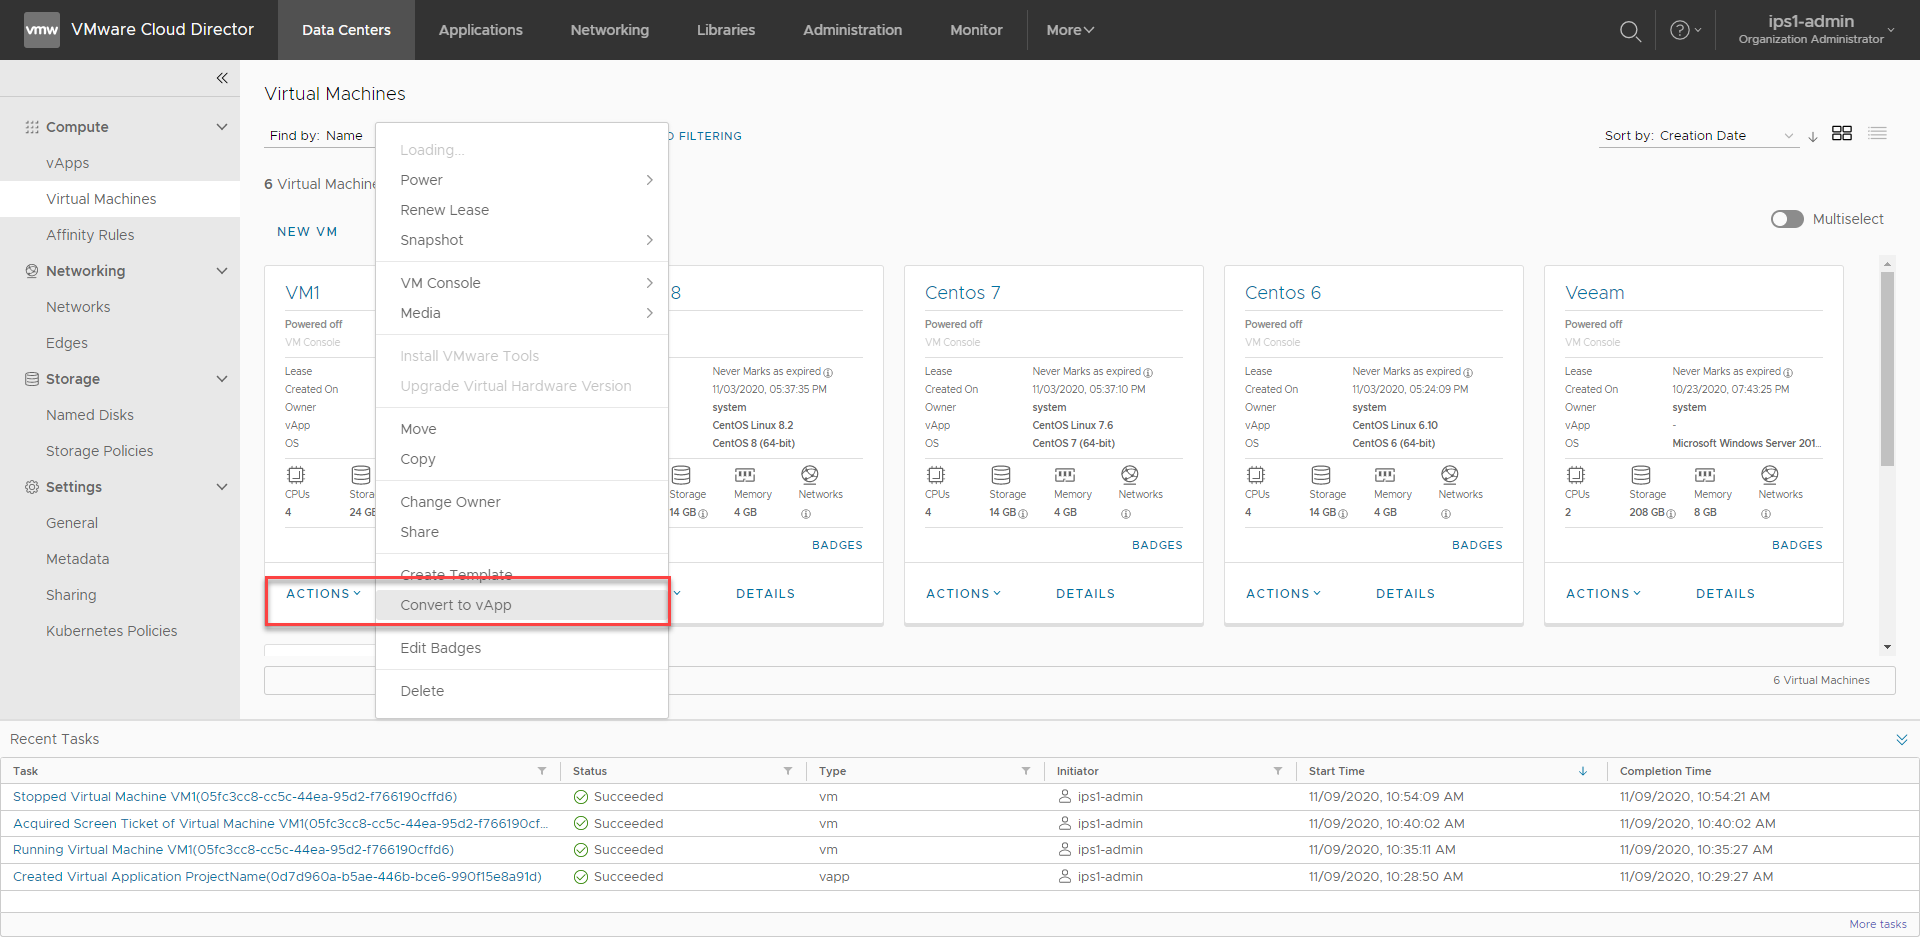Click the Networks icon on Veeam card
Viewport: 1920px width, 937px height.
[1769, 474]
